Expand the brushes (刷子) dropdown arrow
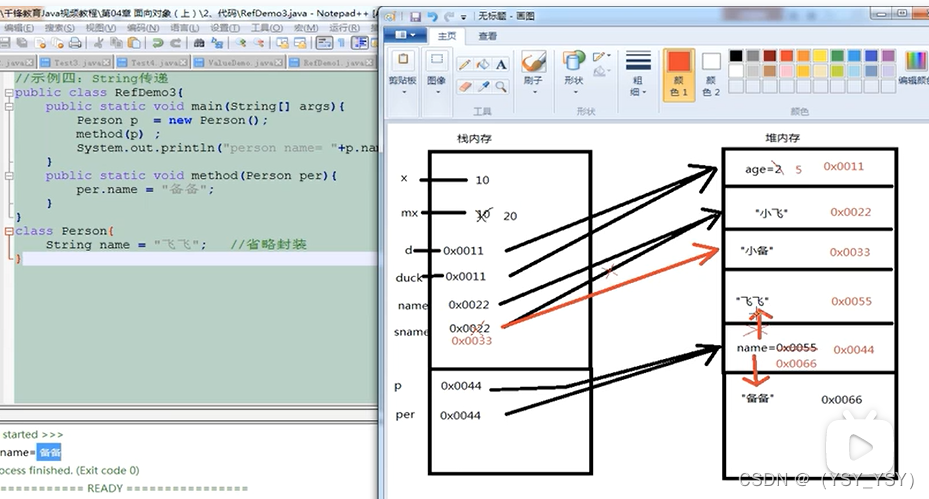This screenshot has height=499, width=929. coord(533,92)
